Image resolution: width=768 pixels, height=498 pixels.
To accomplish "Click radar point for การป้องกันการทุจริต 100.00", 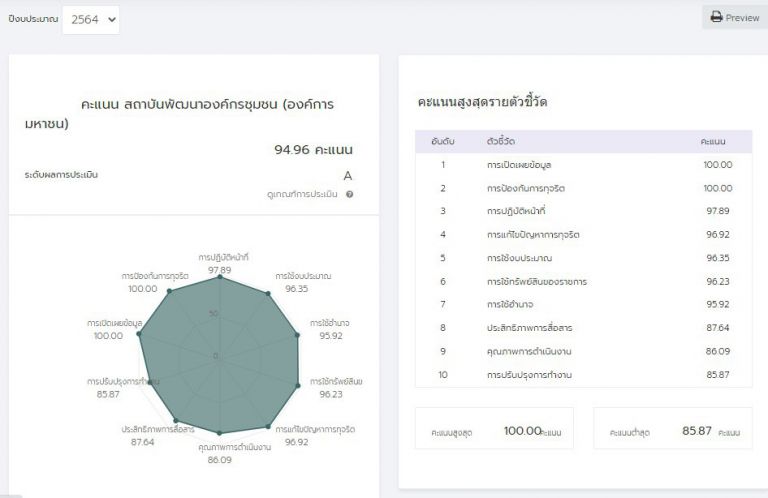I will (168, 292).
